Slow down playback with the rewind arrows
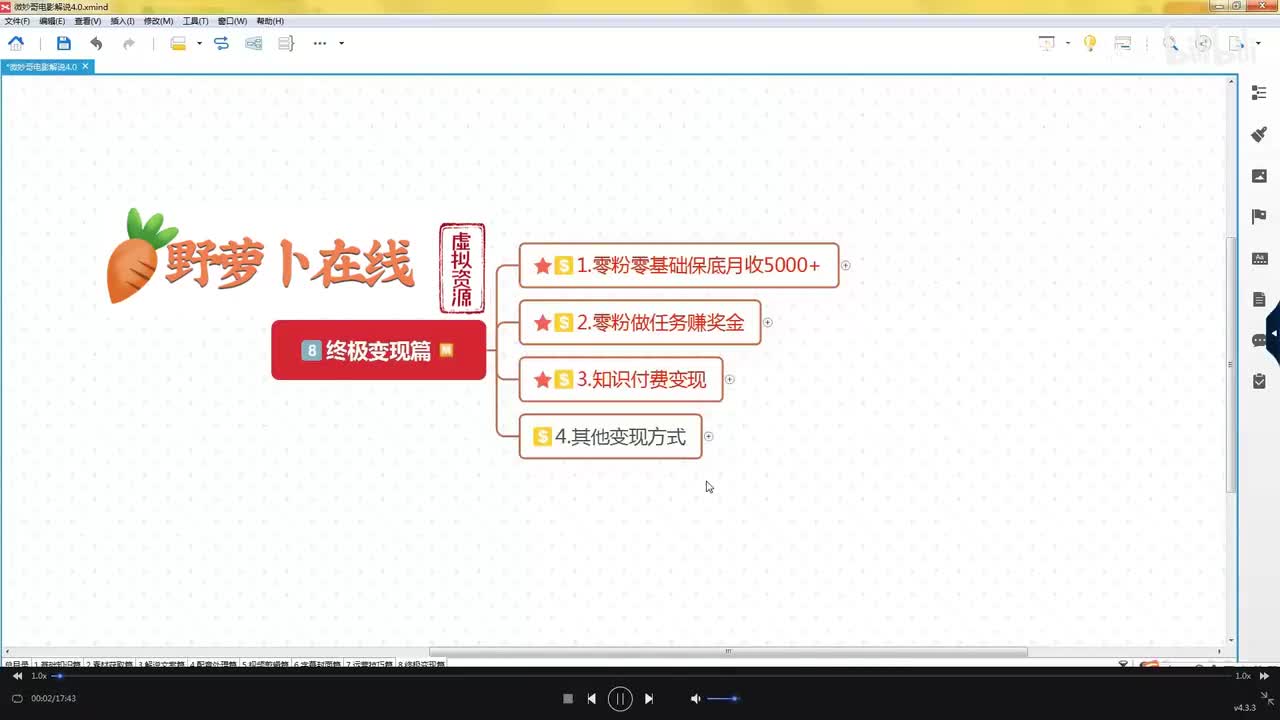This screenshot has width=1280, height=720. click(x=17, y=676)
